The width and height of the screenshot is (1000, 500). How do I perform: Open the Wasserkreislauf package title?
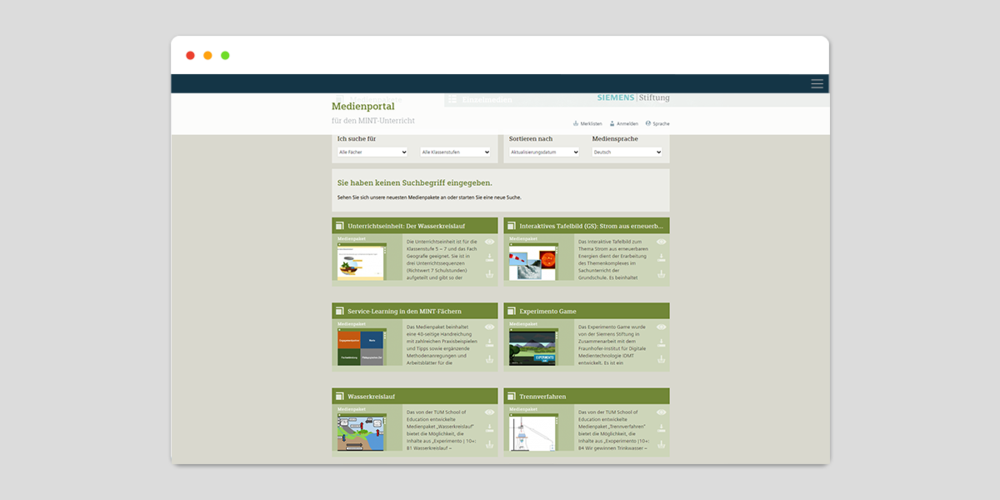[x=371, y=397]
